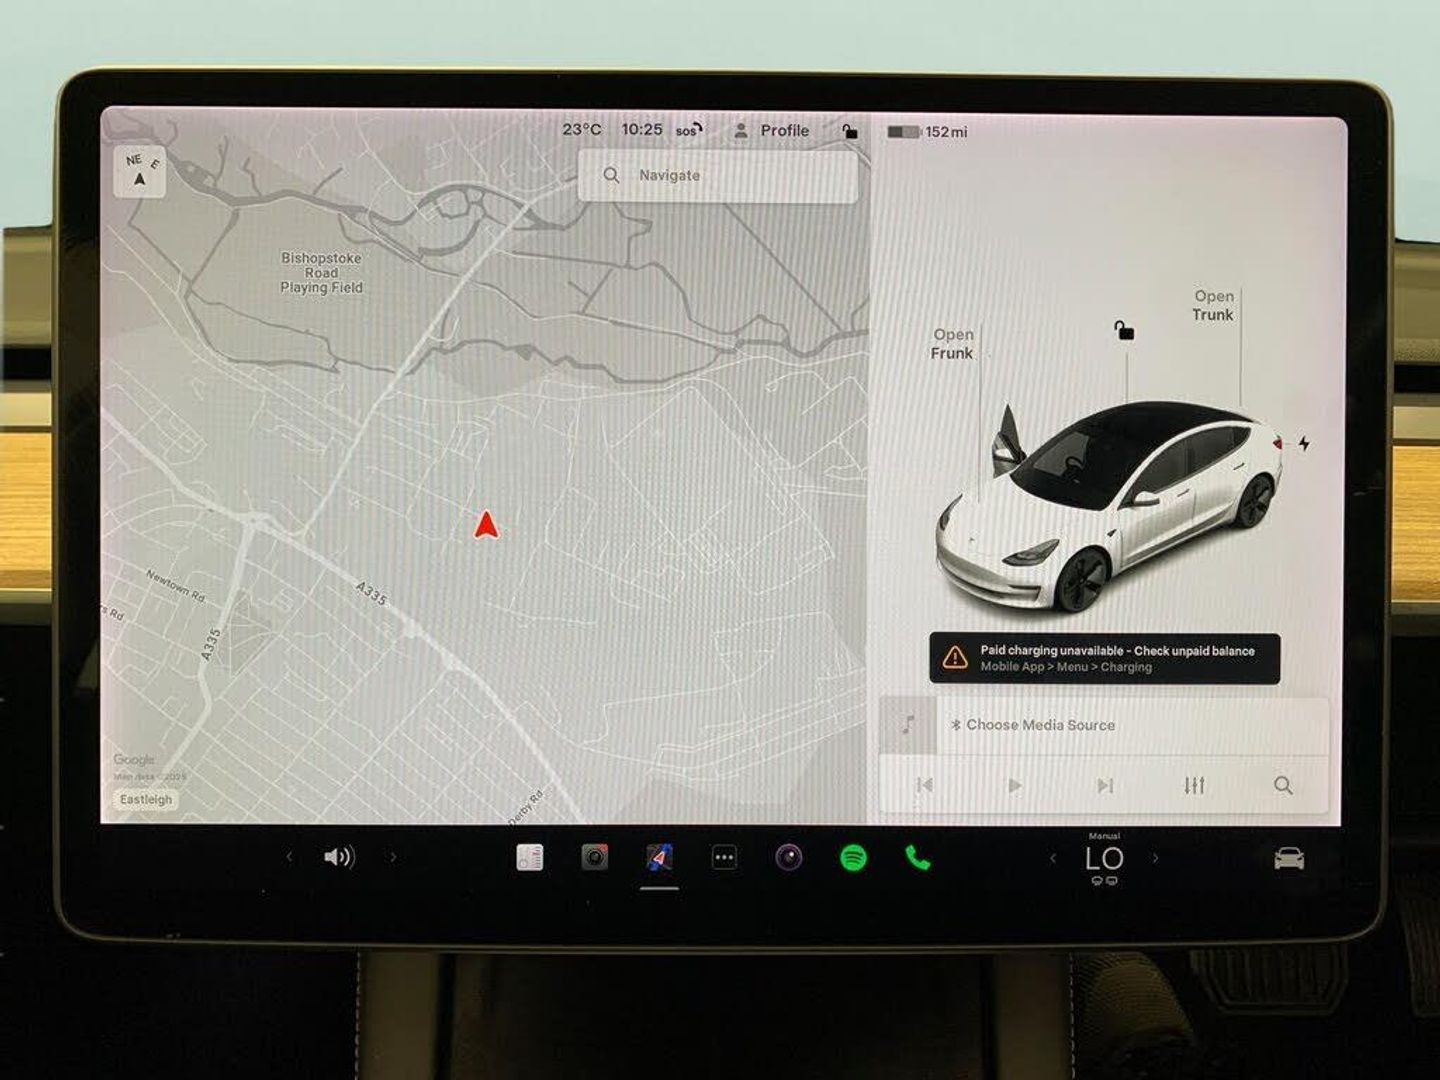Open the dashcam app icon
Viewport: 1440px width, 1080px height.
coord(595,857)
